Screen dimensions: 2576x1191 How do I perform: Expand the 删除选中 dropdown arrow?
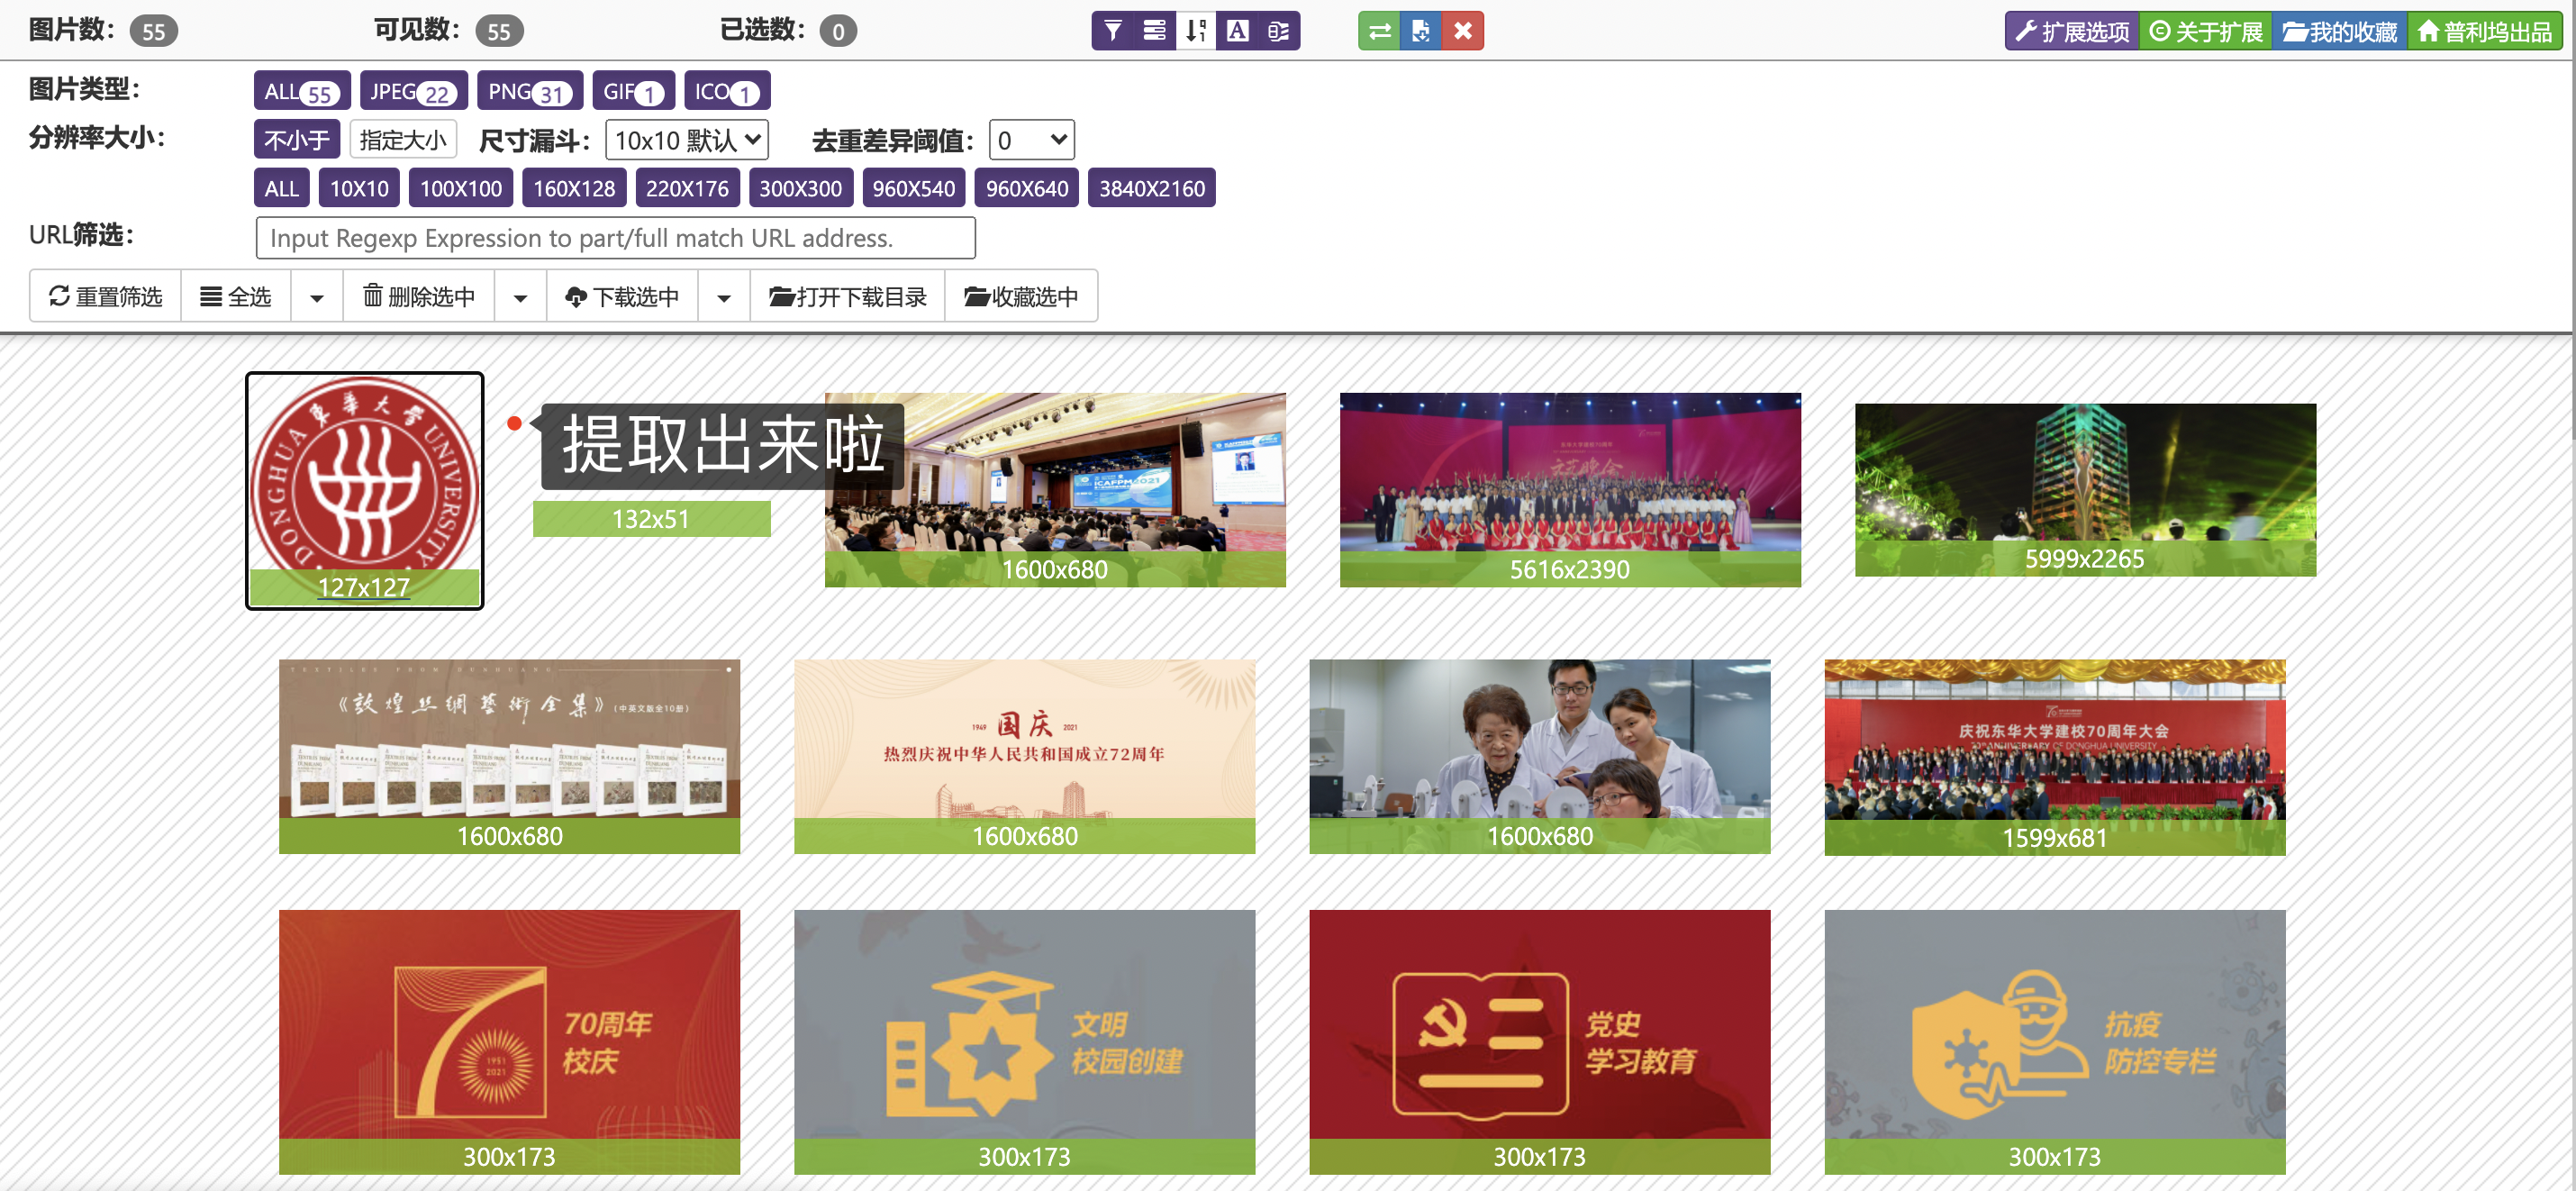521,297
